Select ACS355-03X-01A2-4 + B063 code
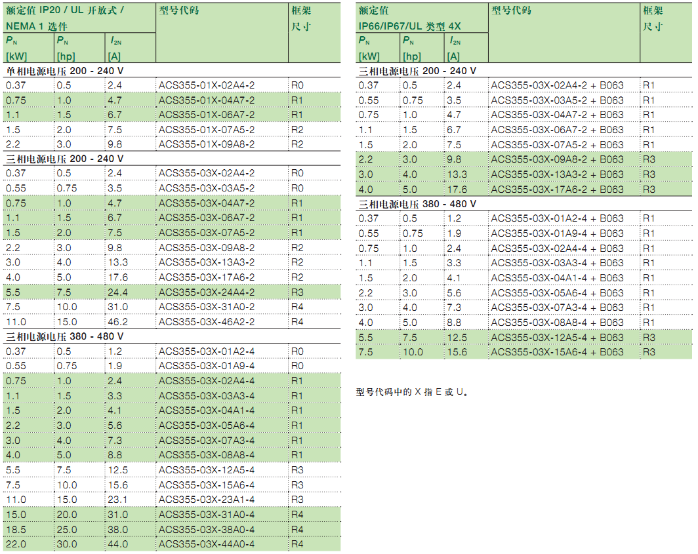The width and height of the screenshot is (698, 554). pyautogui.click(x=557, y=218)
